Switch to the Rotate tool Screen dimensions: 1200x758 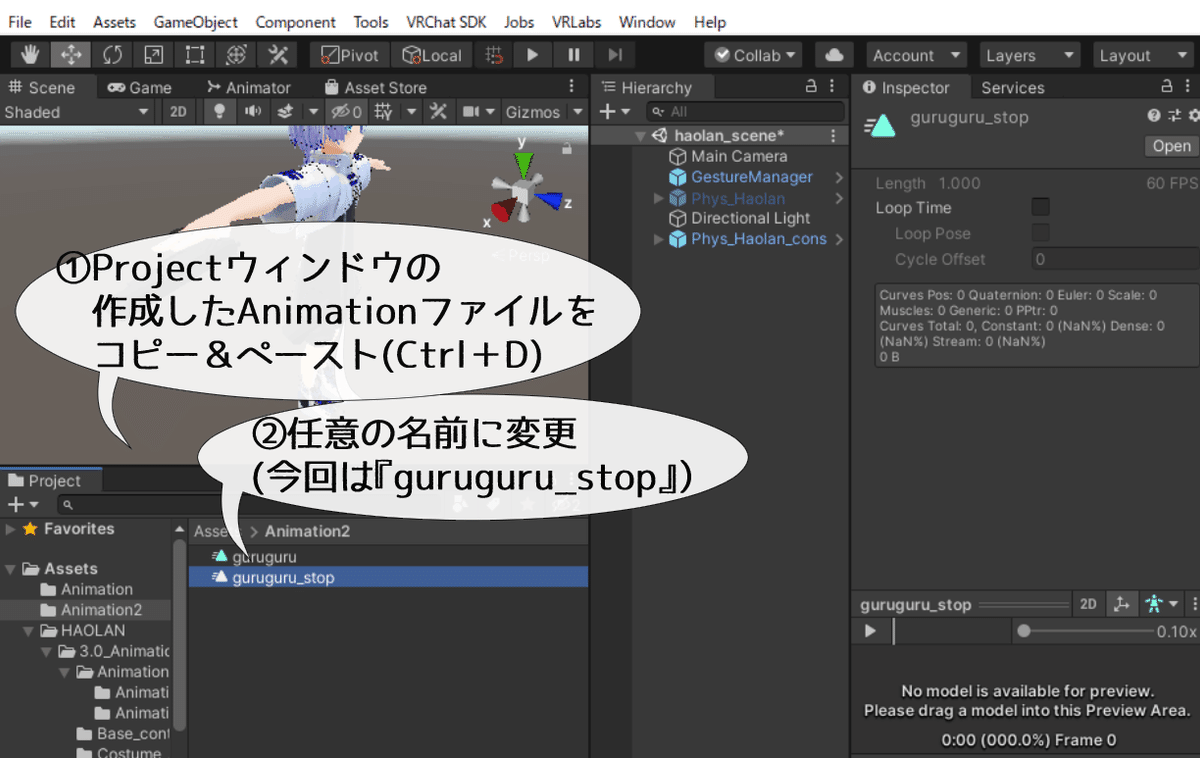(x=113, y=55)
